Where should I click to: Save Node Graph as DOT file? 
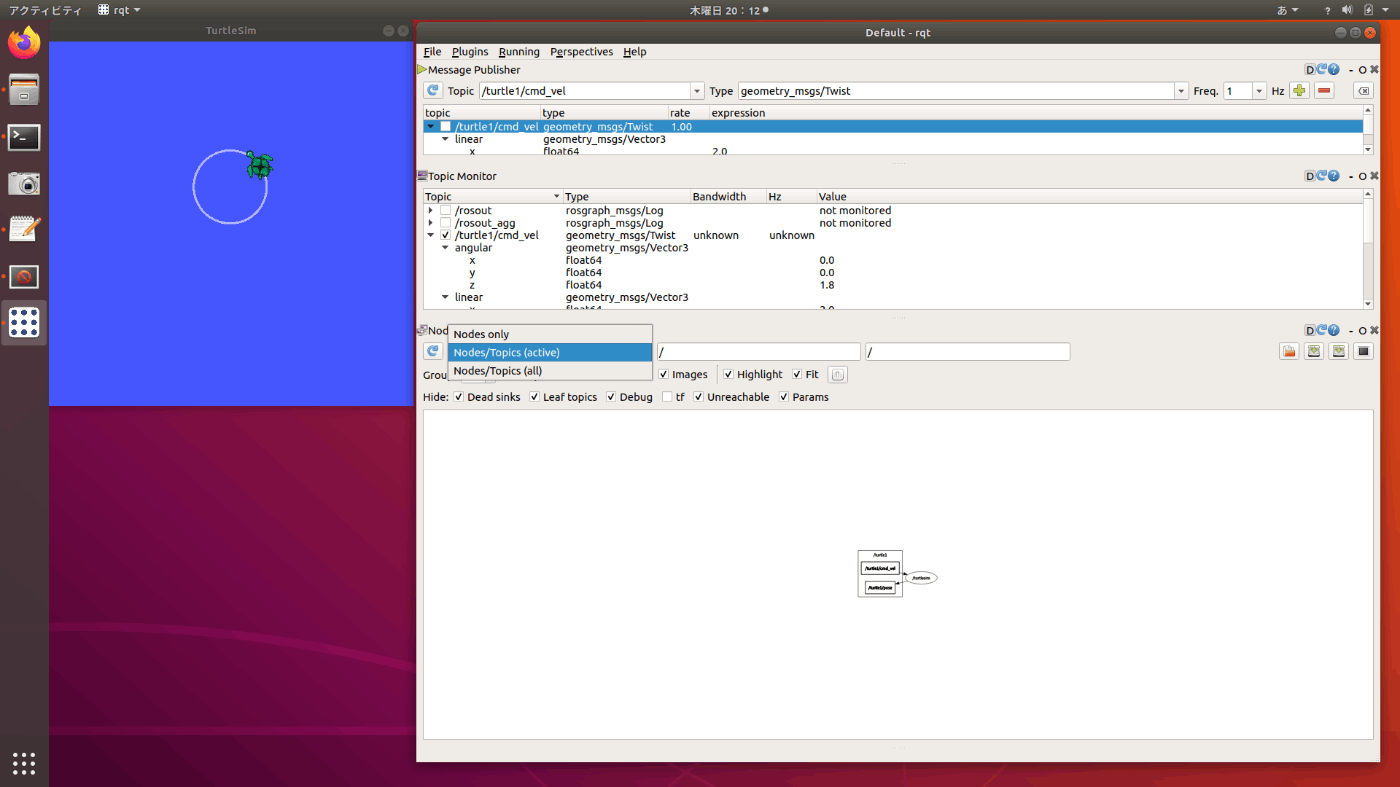1314,351
